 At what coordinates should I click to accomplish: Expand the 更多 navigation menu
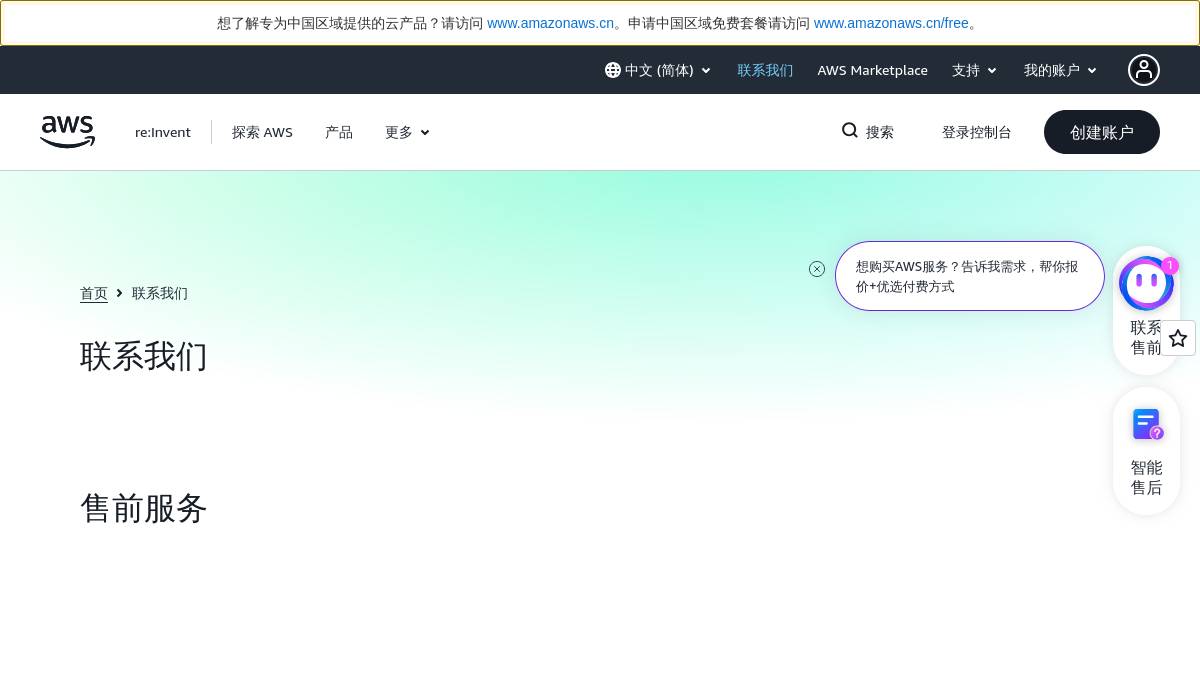tap(407, 132)
